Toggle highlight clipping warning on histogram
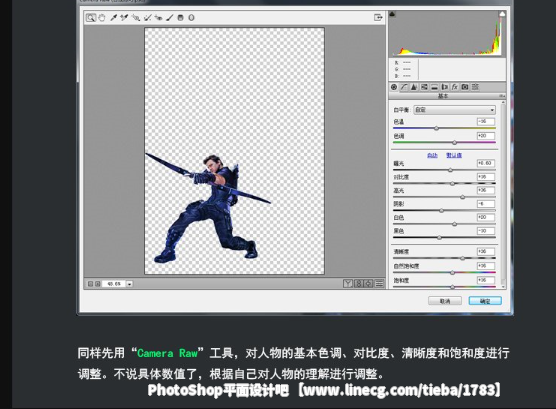The image size is (556, 409). point(502,14)
